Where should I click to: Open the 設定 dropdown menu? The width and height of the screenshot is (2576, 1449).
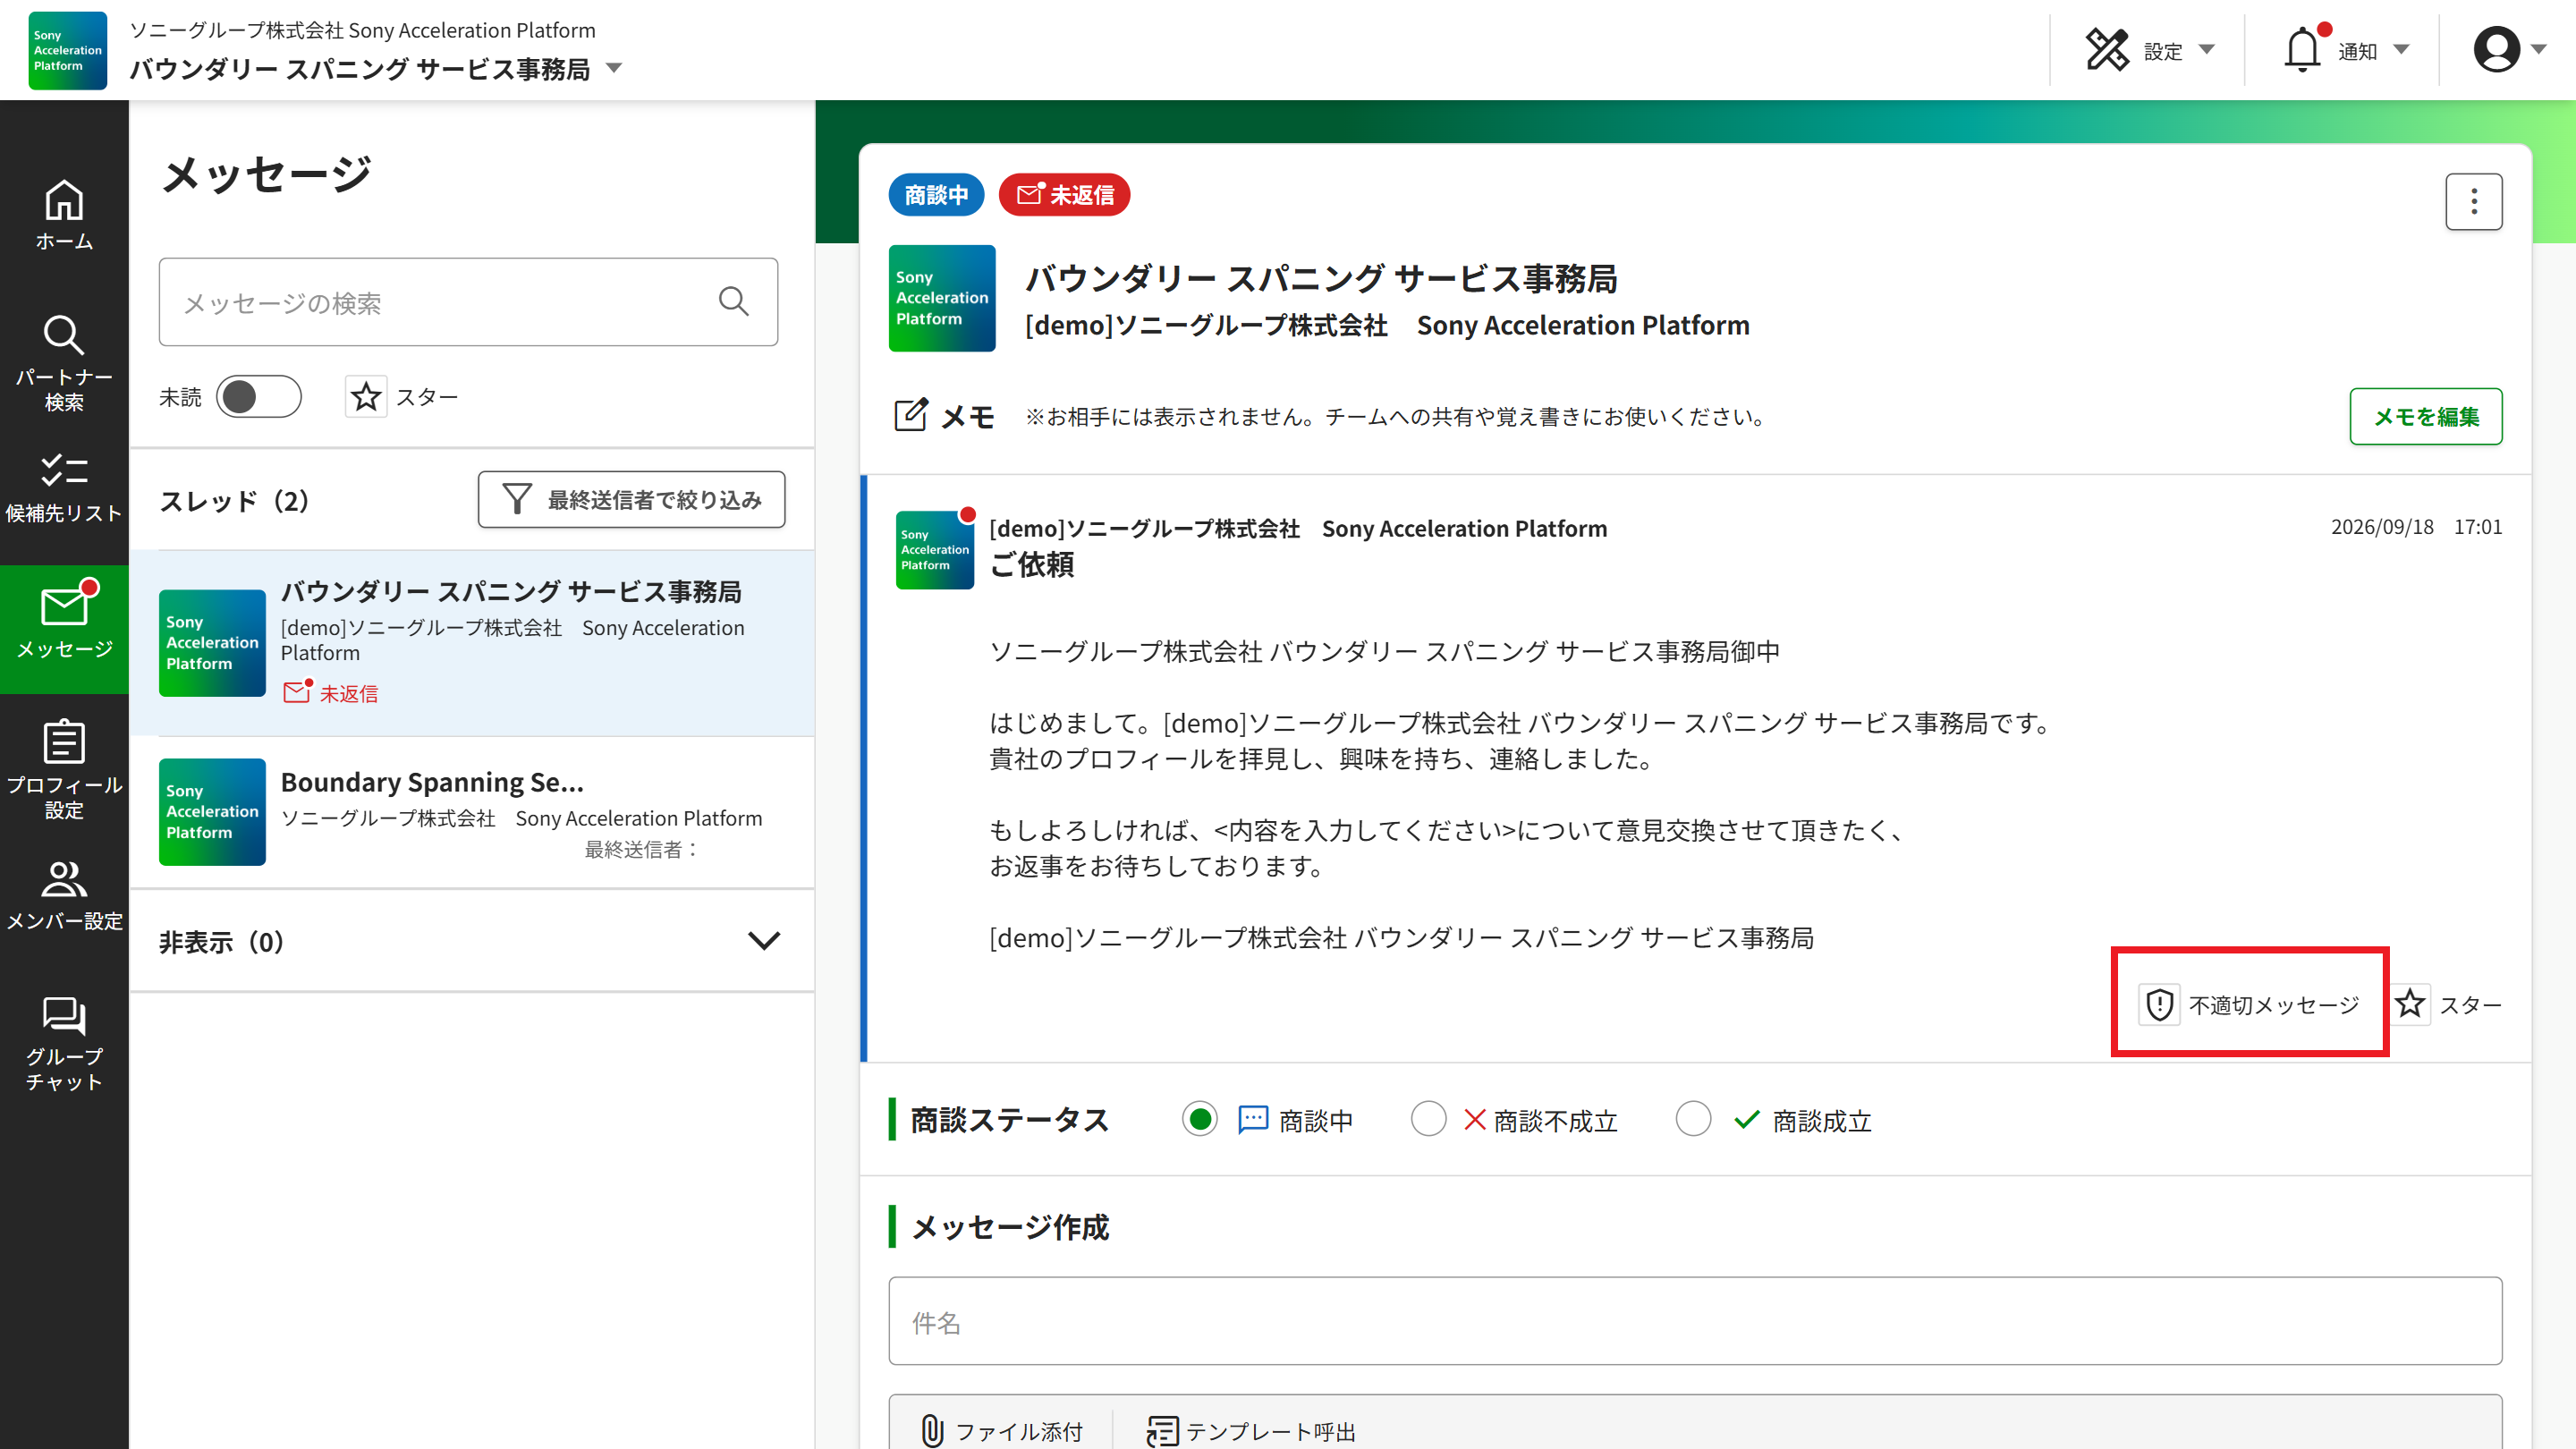pos(2150,50)
